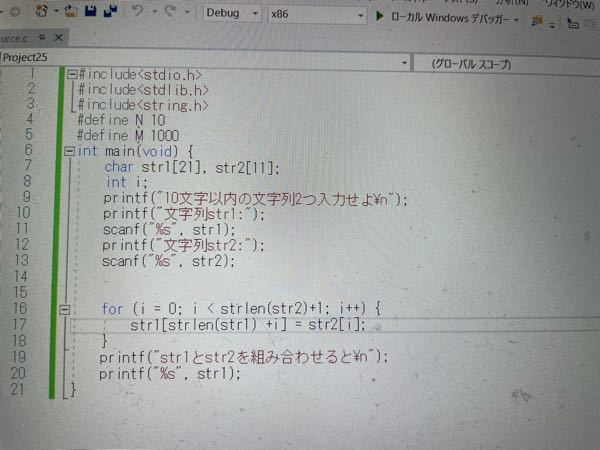Click the Open File icon
The width and height of the screenshot is (600, 450).
70,11
